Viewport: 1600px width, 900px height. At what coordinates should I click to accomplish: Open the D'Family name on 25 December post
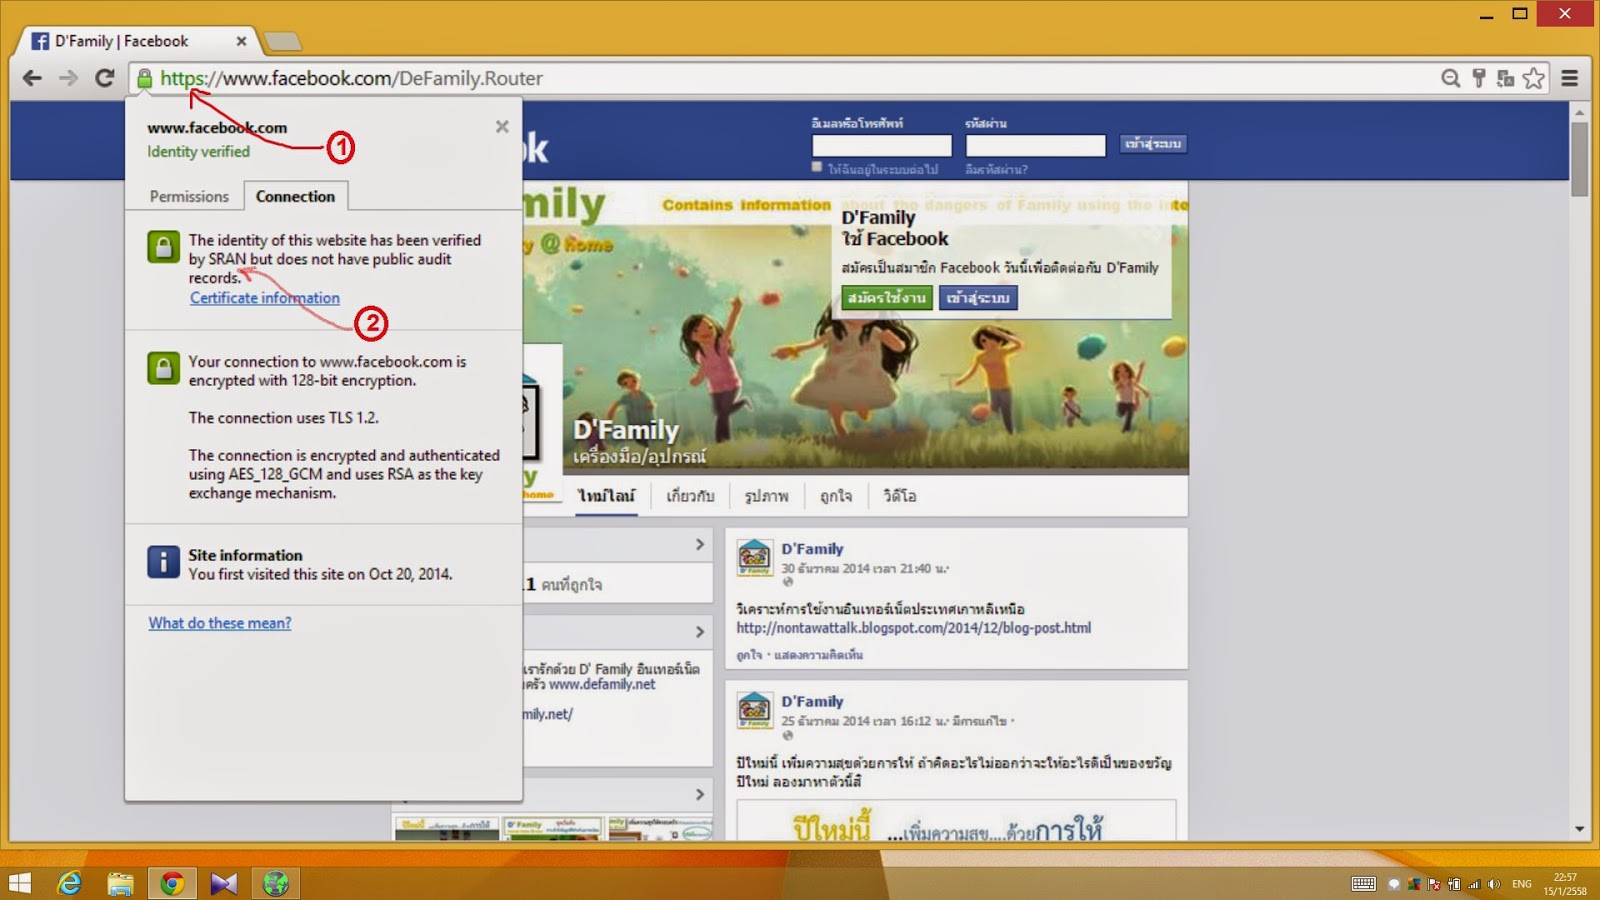(812, 702)
